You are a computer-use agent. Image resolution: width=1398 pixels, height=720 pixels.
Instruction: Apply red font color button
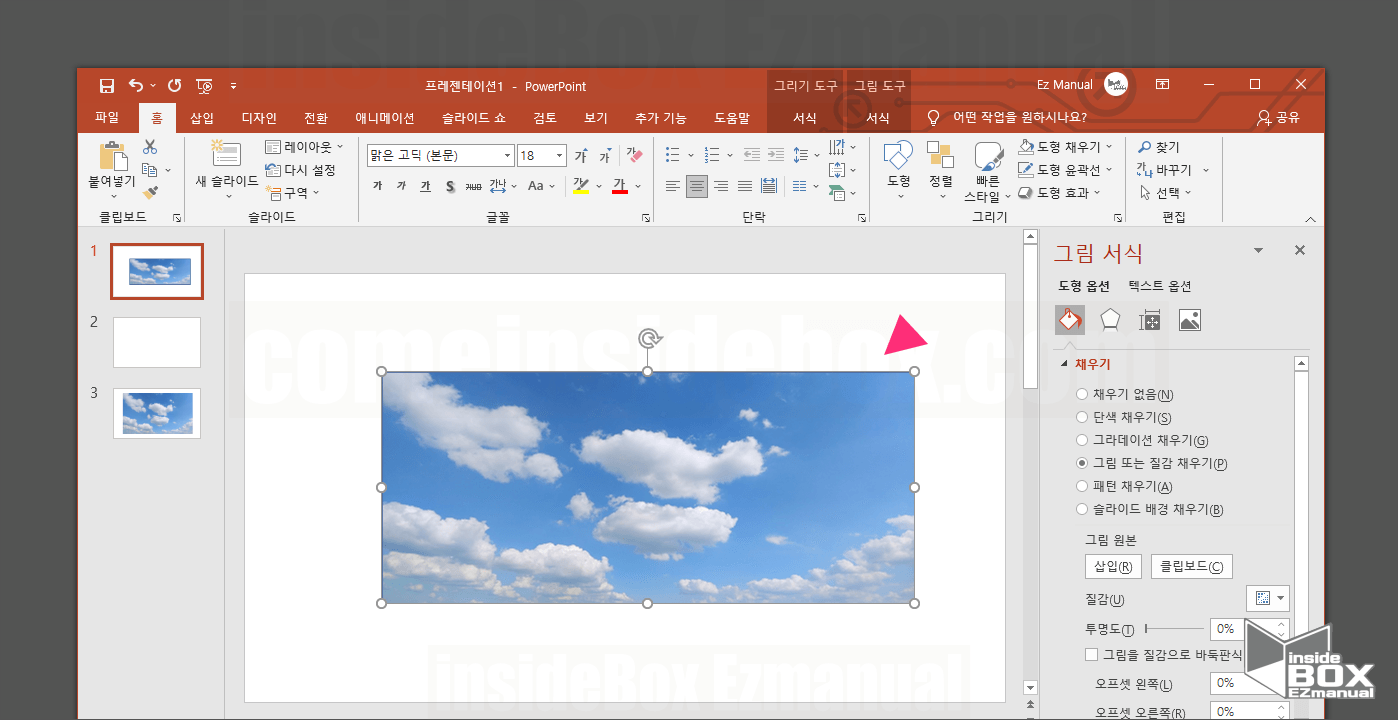619,186
